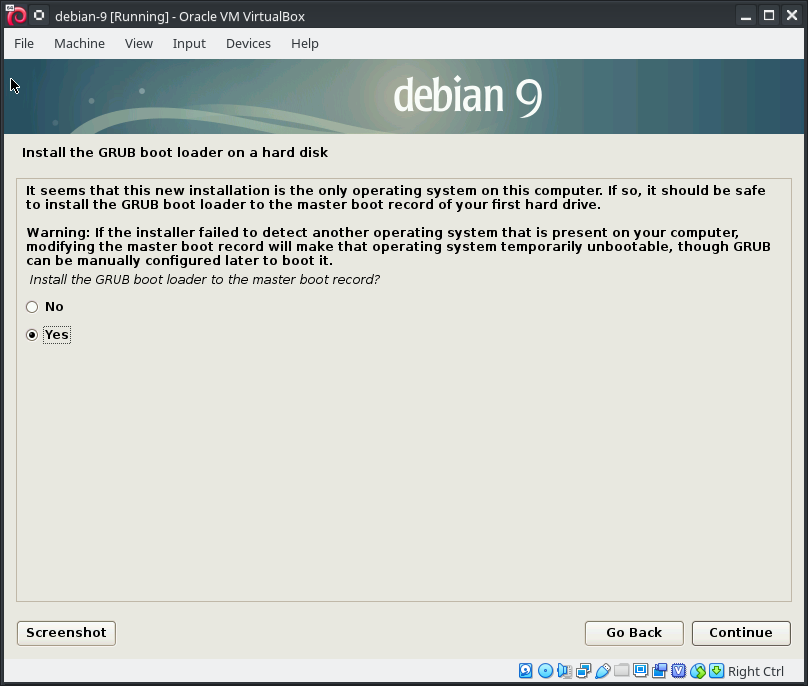Click the keyboard capture green arrow icon
Viewport: 808px width, 686px height.
[716, 671]
